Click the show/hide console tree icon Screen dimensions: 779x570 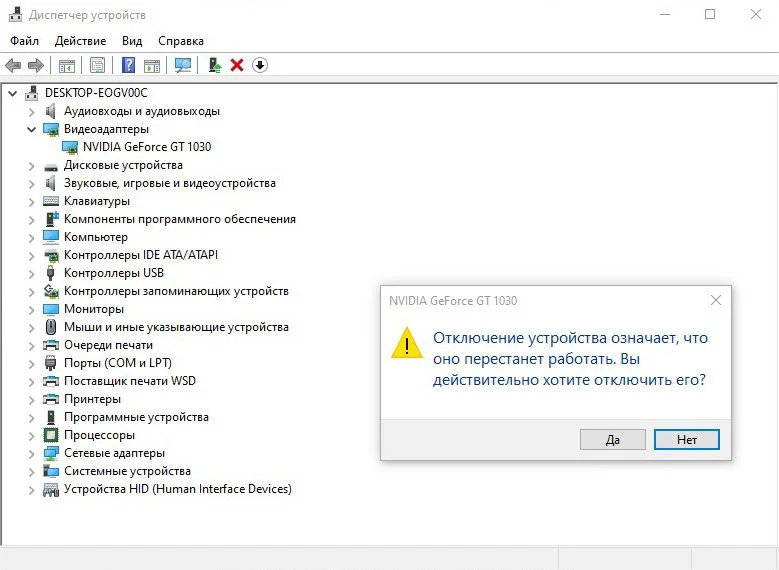point(67,65)
